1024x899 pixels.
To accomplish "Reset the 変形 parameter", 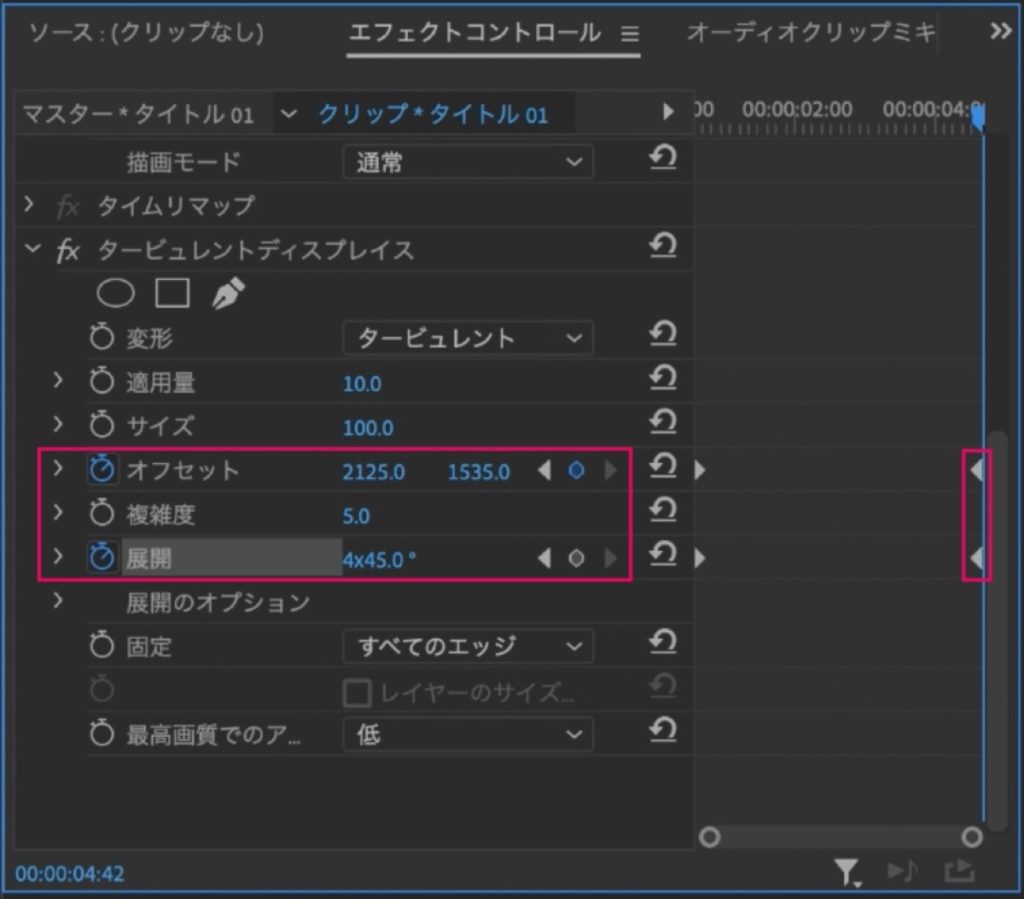I will 663,335.
